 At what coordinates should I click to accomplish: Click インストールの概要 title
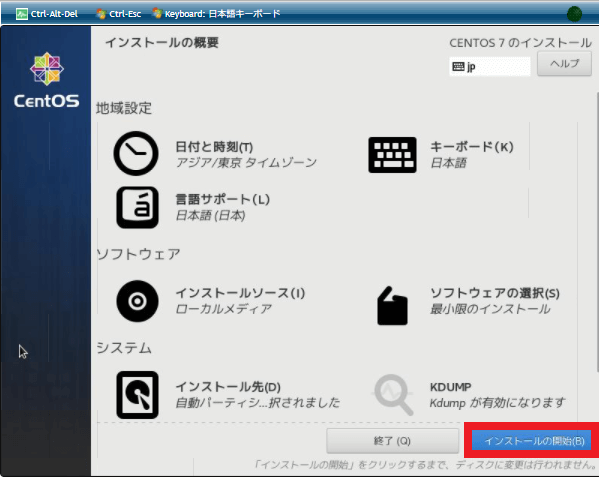(x=162, y=42)
